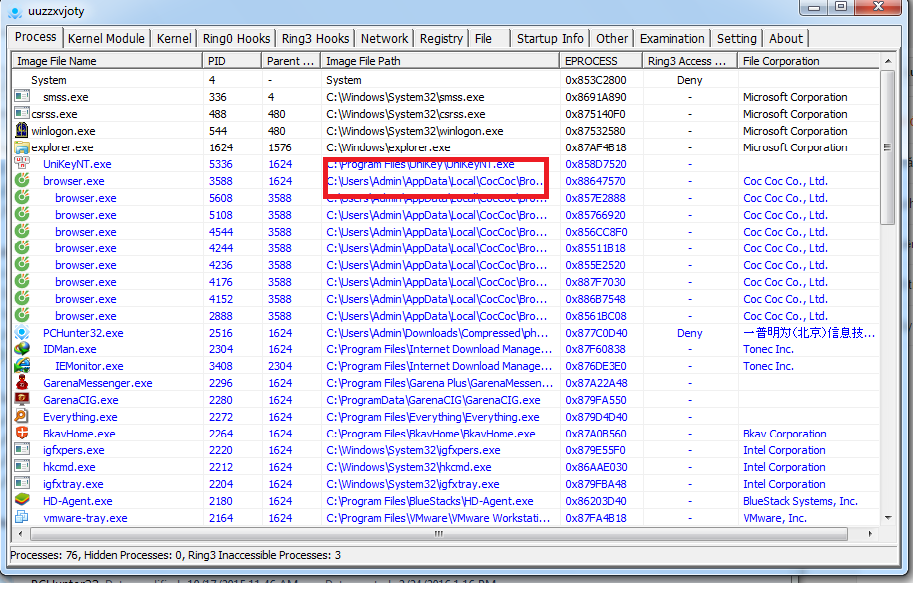Click the HD-Agent.exe BlueStacks icon
Viewport: 913px width, 589px height.
pyautogui.click(x=21, y=501)
